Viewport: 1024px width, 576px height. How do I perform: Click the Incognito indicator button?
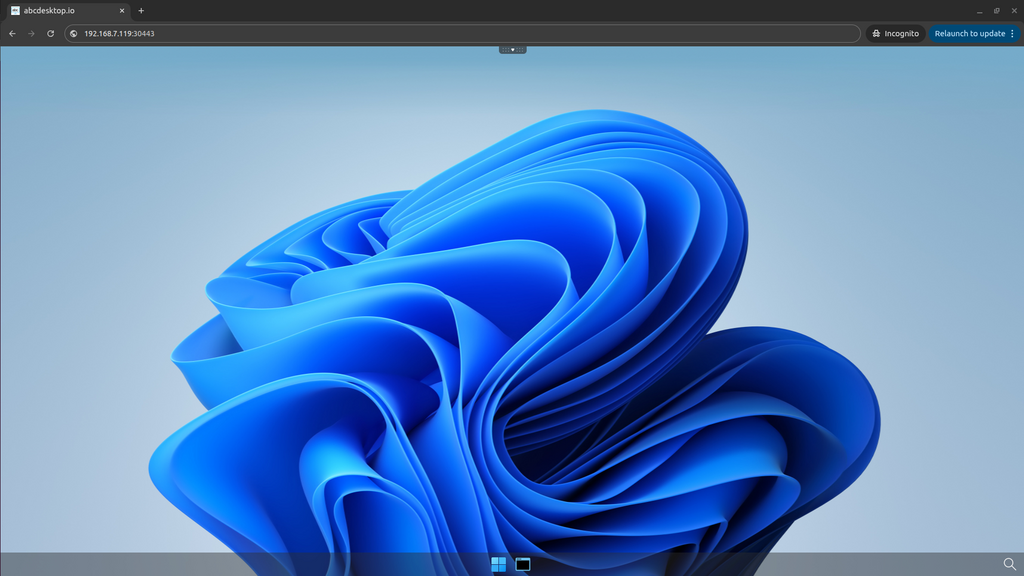[895, 33]
